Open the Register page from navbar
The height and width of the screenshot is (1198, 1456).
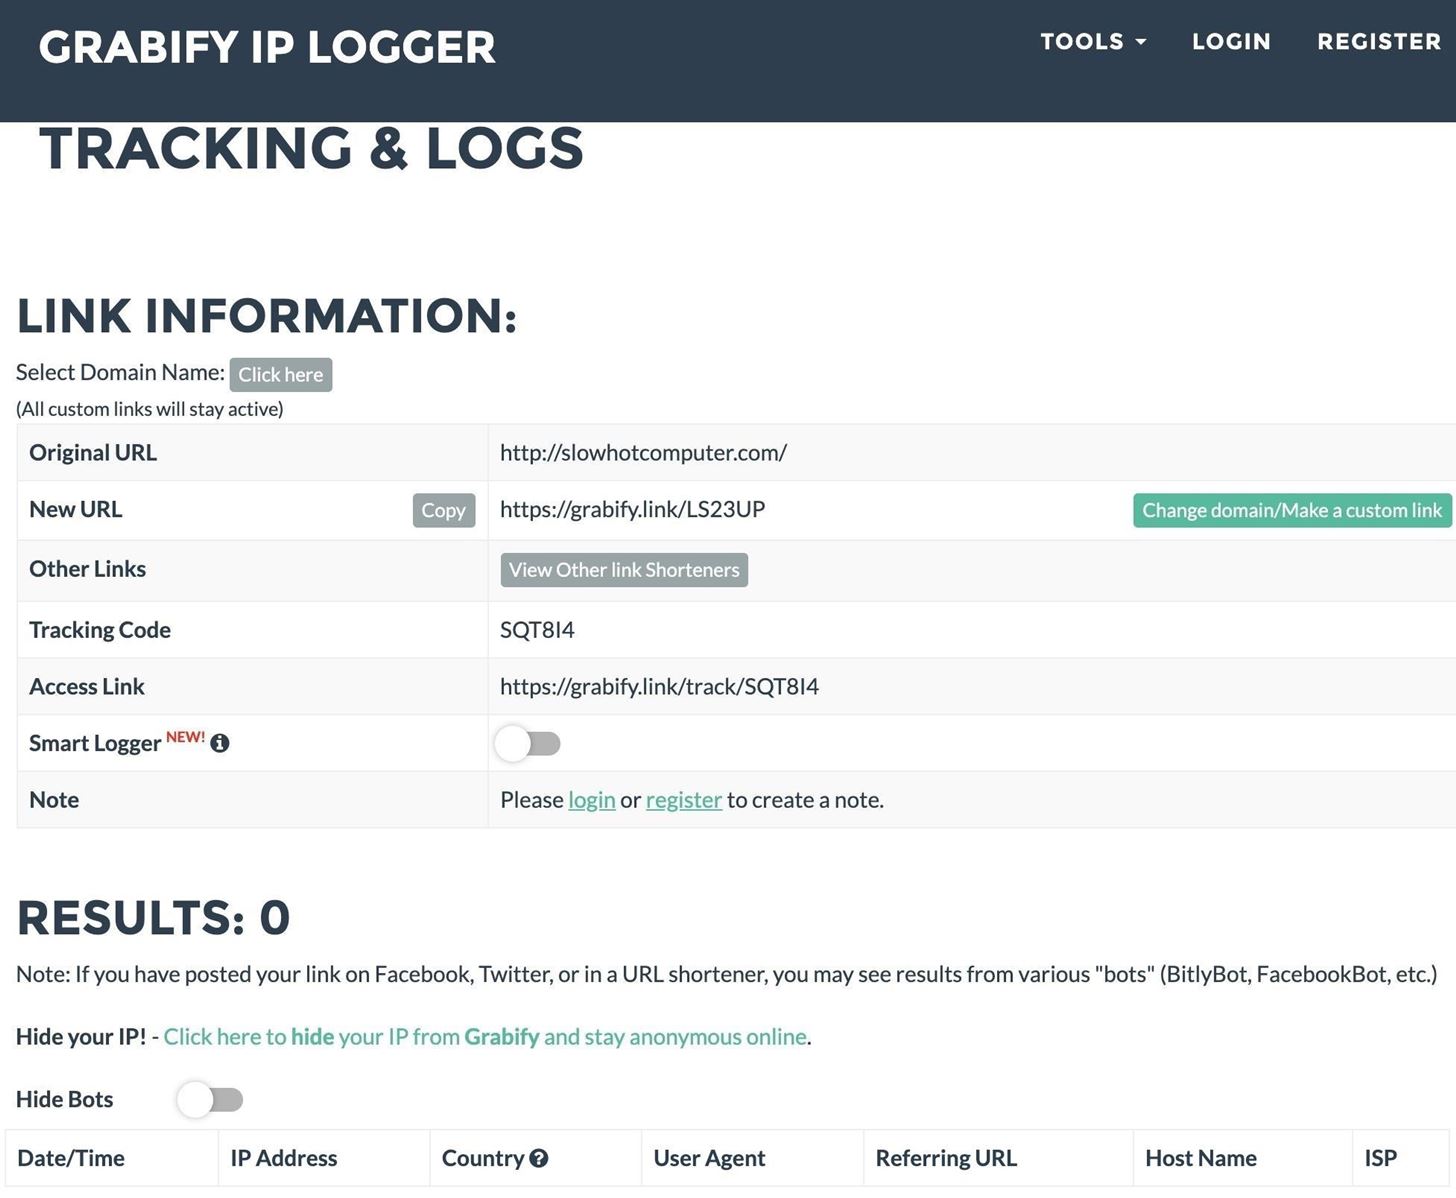(1379, 41)
